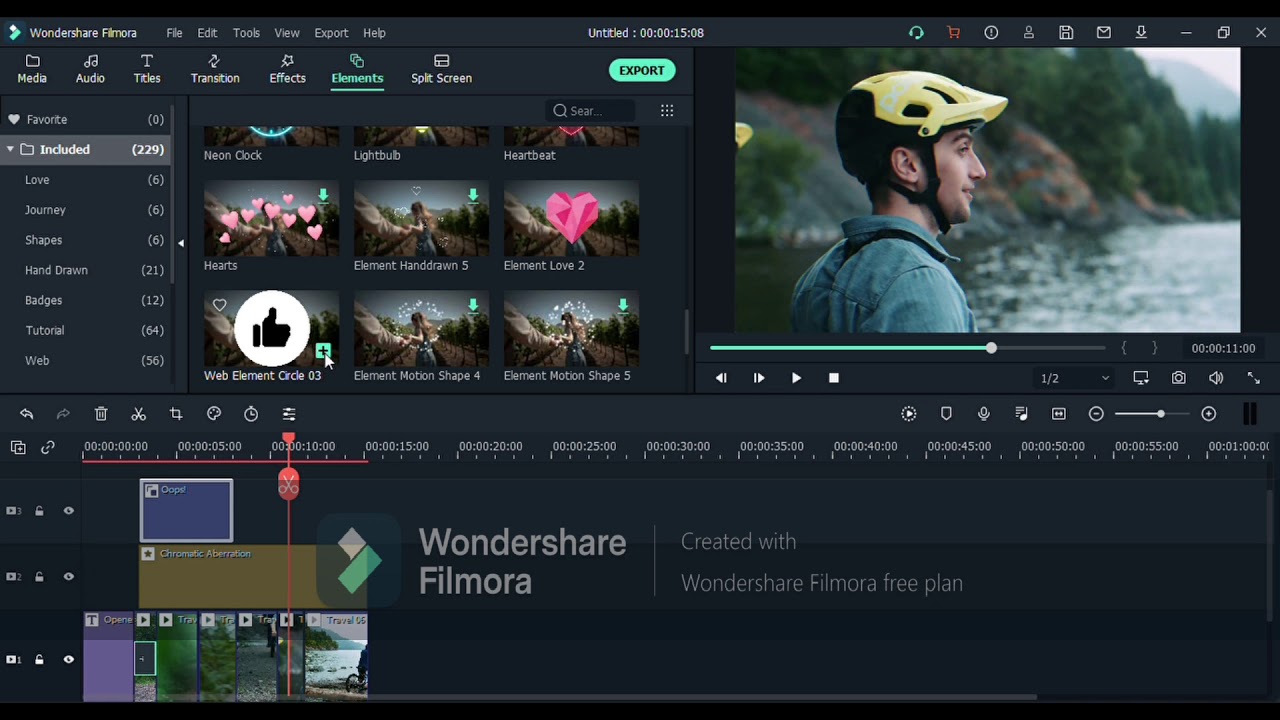
Task: Collapse the left category panel arrow
Action: pos(181,243)
